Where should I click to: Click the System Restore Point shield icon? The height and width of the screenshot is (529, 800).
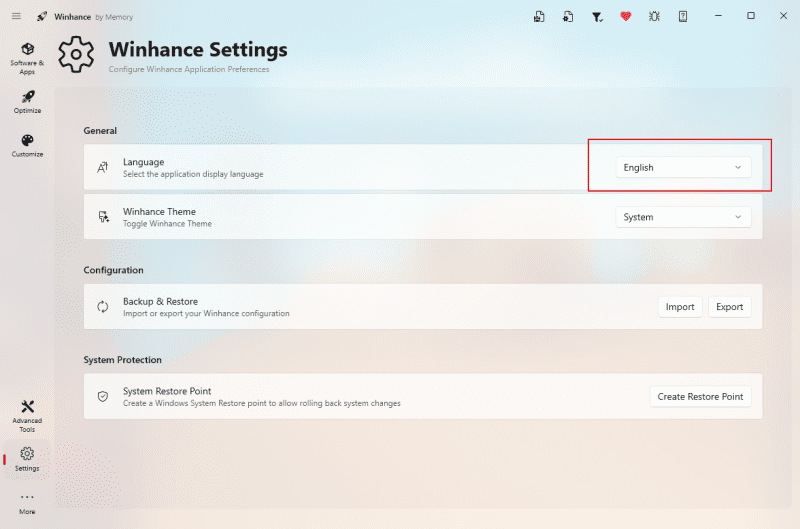tap(103, 396)
